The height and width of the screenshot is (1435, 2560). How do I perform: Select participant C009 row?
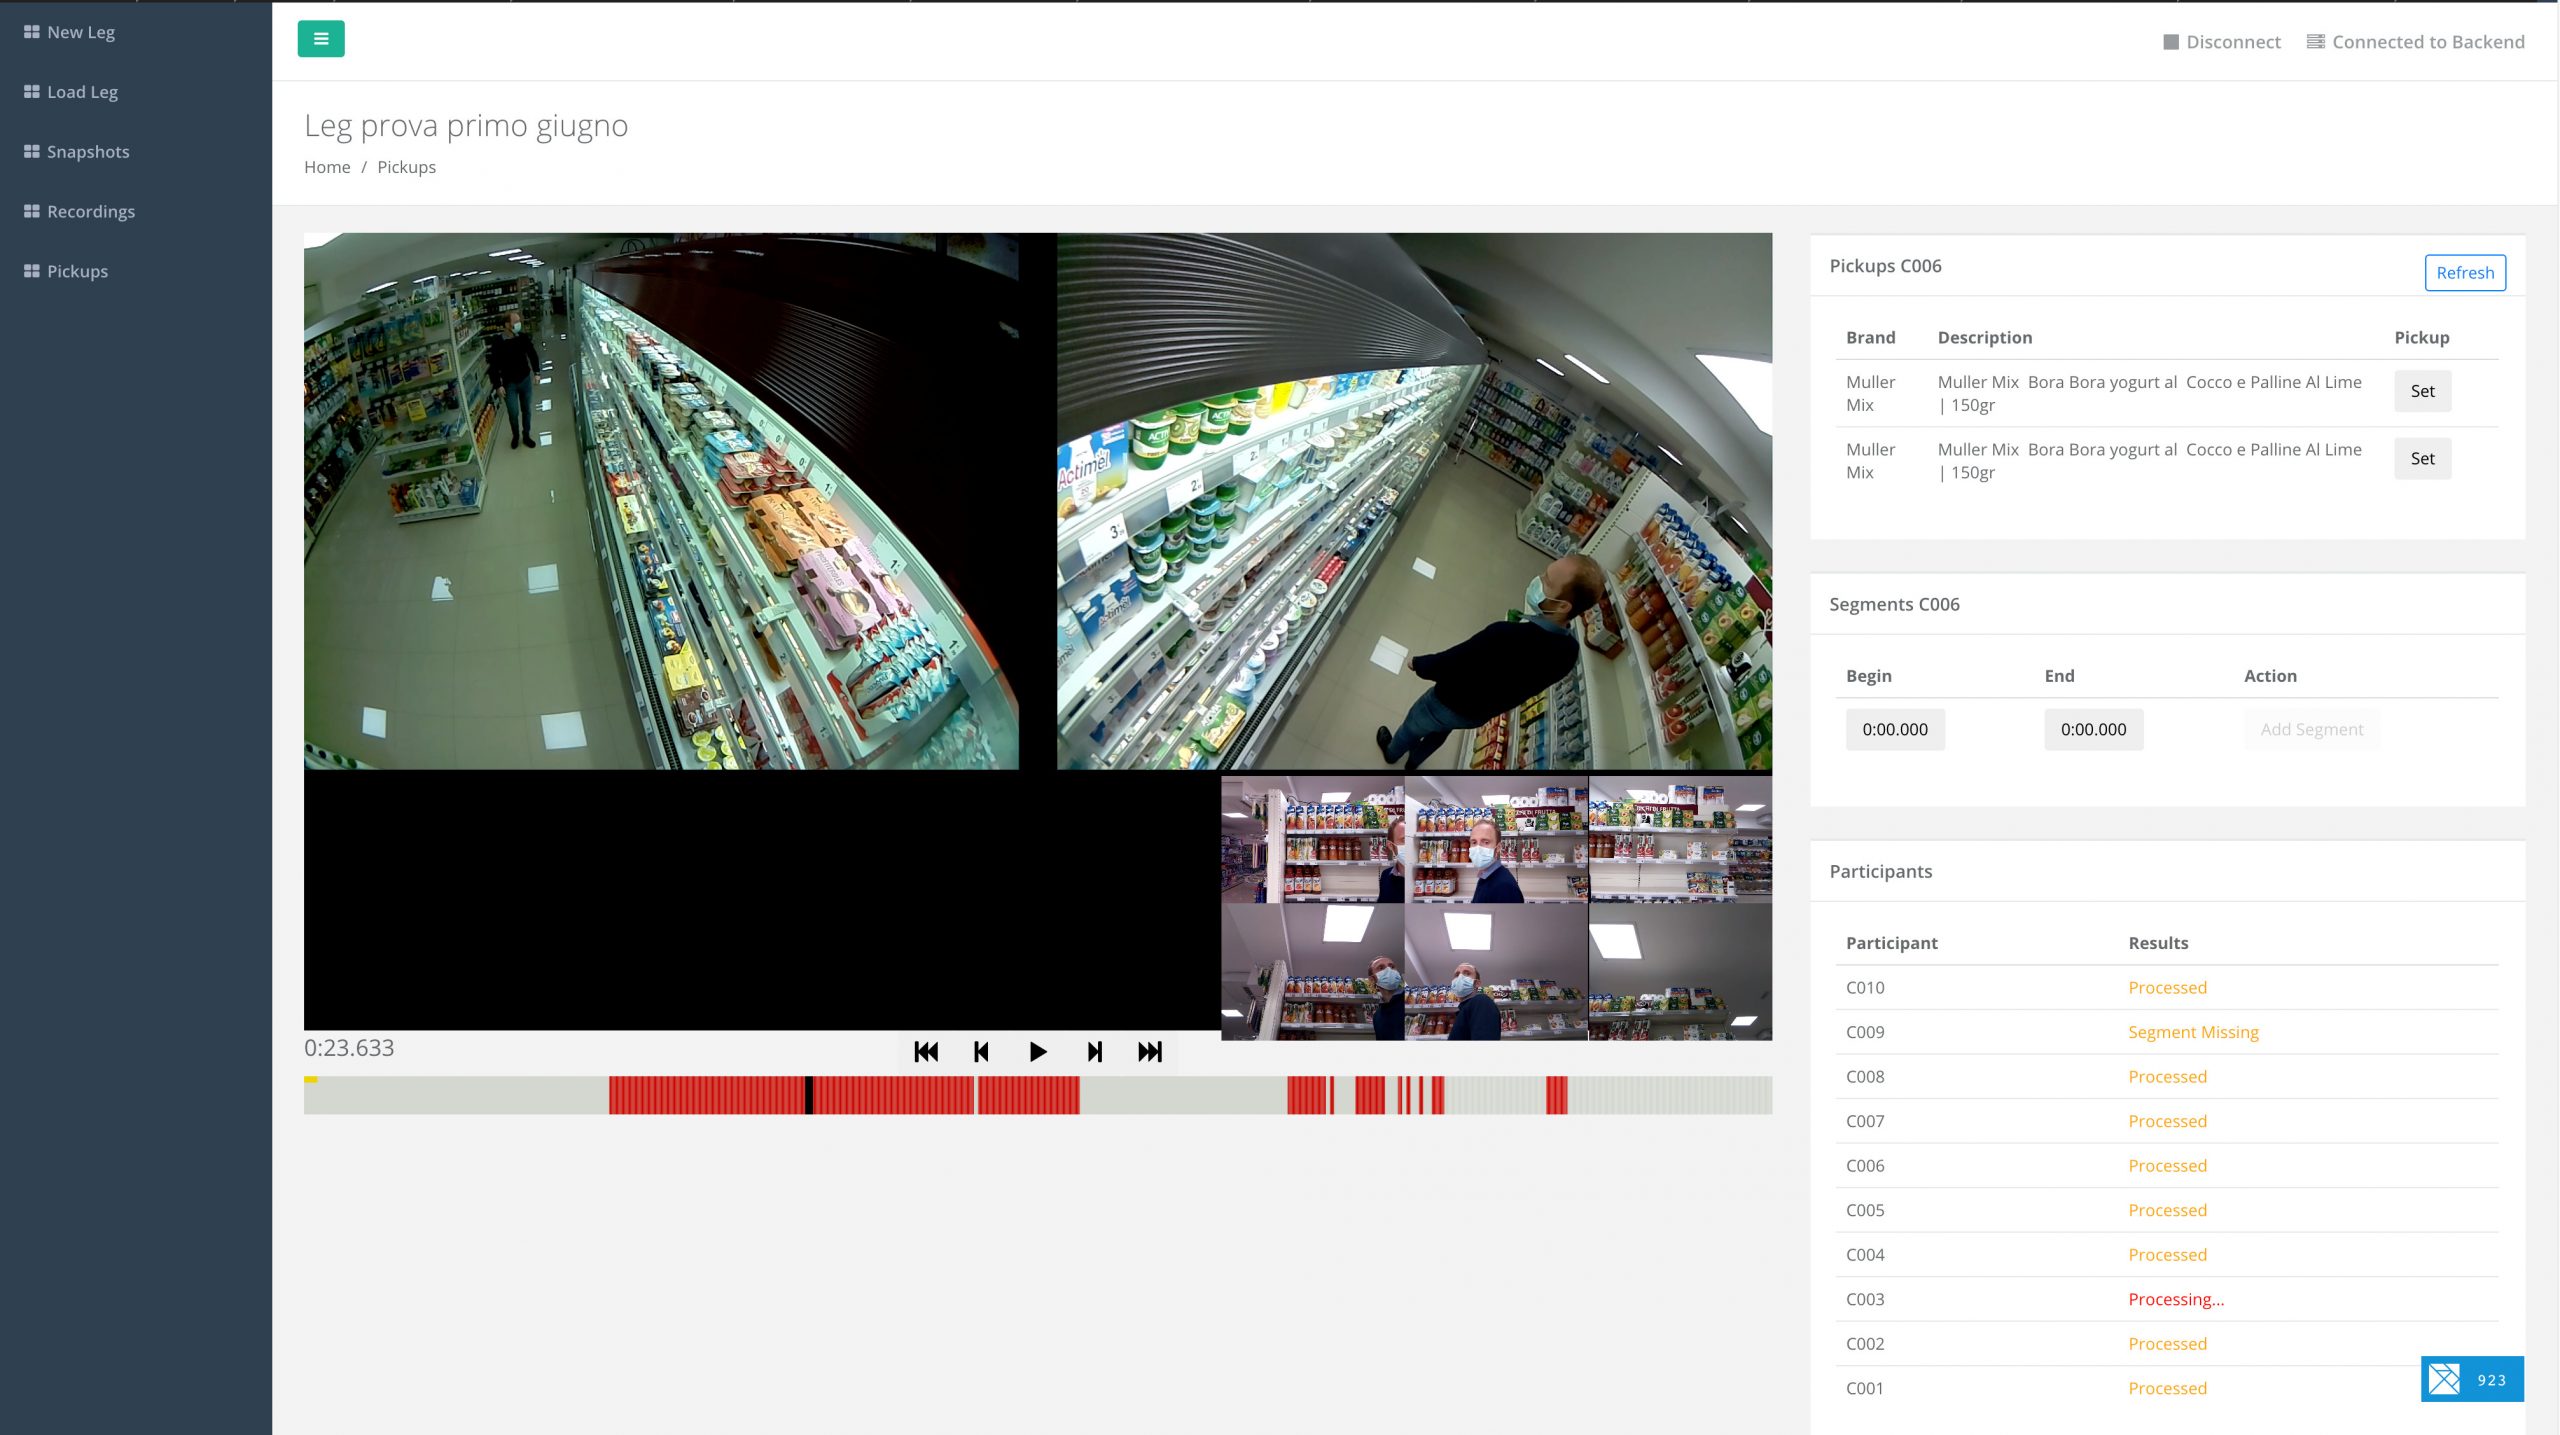tap(2167, 1033)
